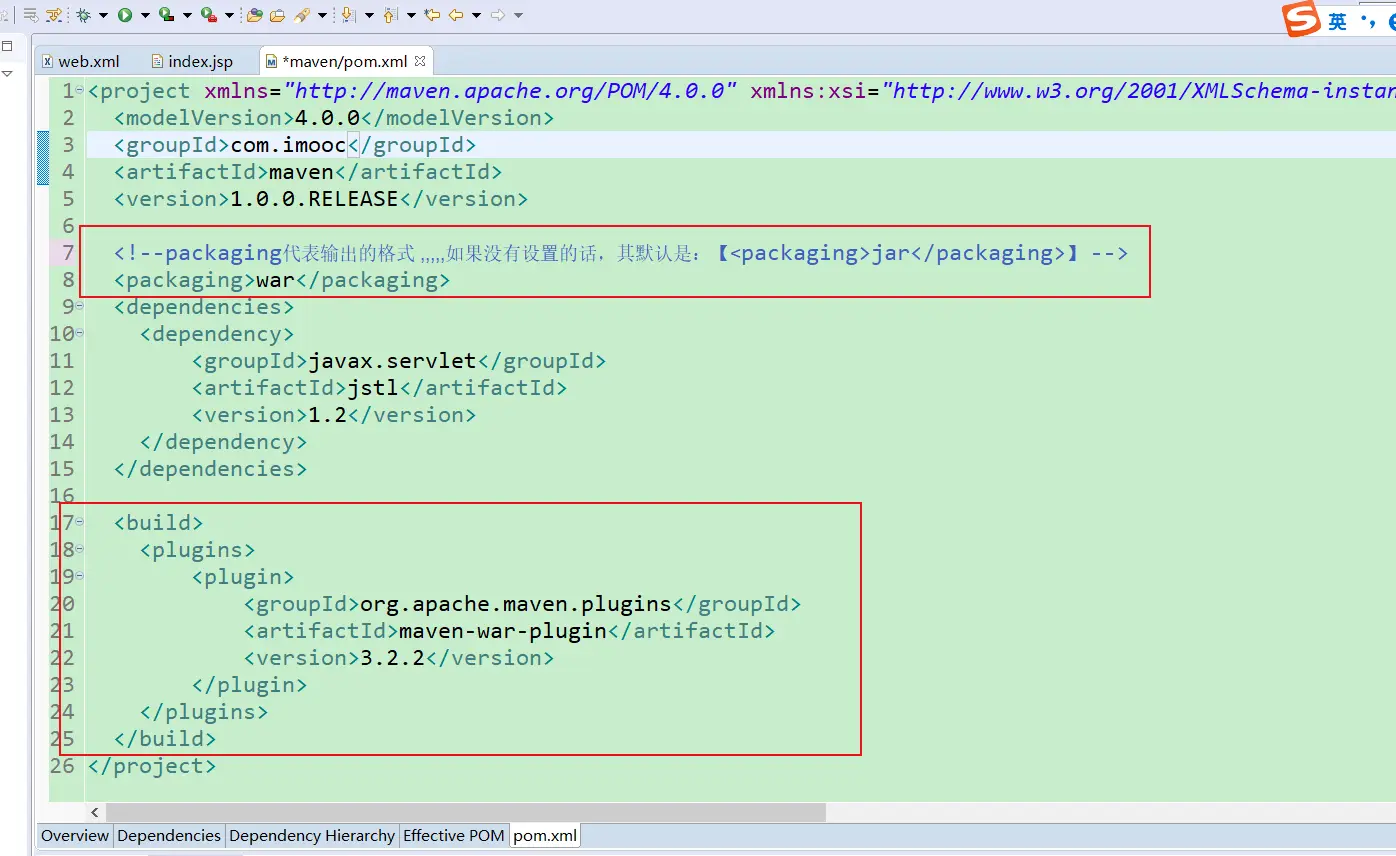Click the Debug bug icon
Viewport: 1396px width, 856px height.
coord(83,15)
